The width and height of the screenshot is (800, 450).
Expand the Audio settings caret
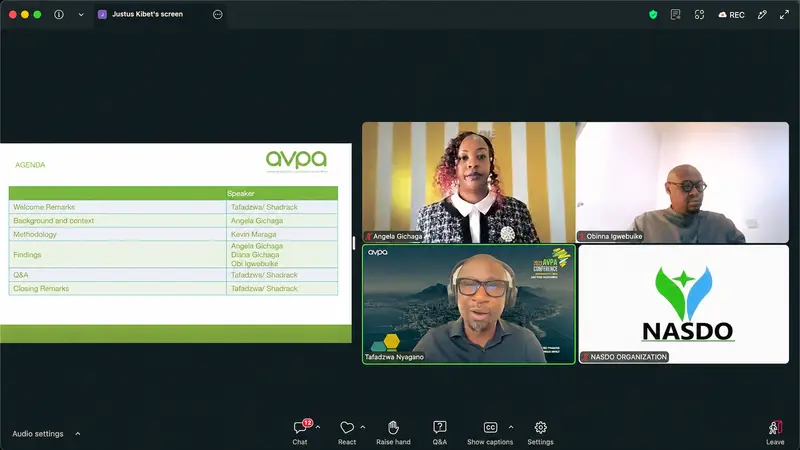pyautogui.click(x=78, y=434)
